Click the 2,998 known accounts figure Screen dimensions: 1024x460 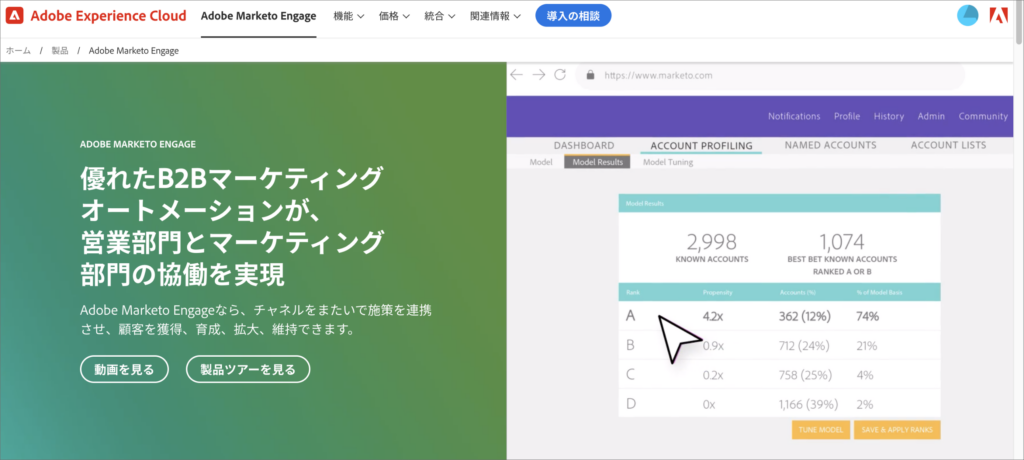point(712,242)
